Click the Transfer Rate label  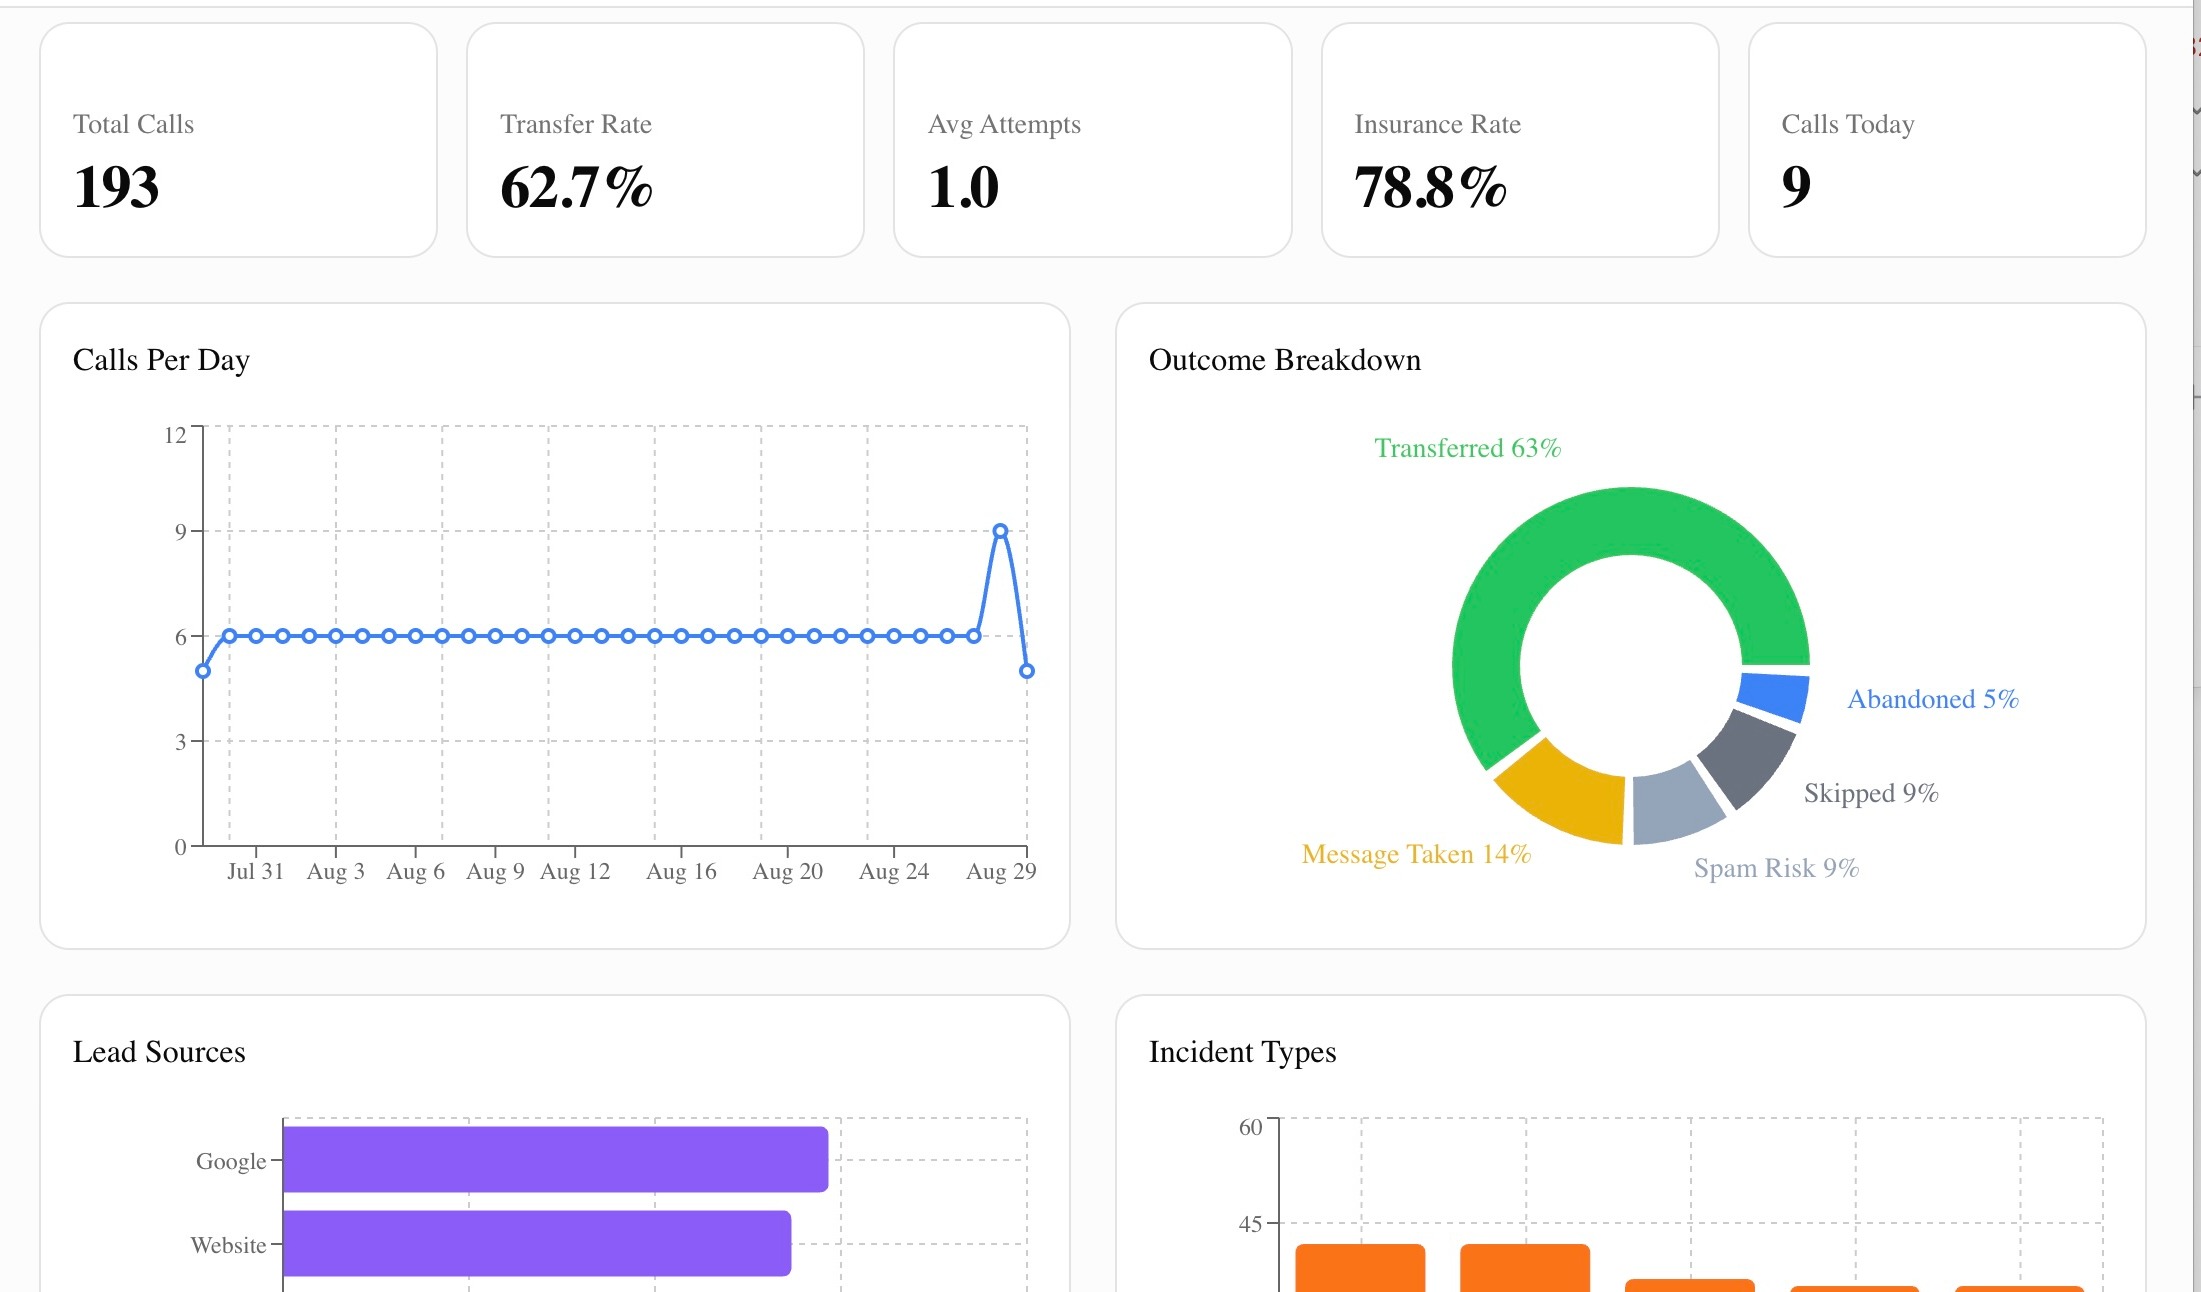pos(576,124)
